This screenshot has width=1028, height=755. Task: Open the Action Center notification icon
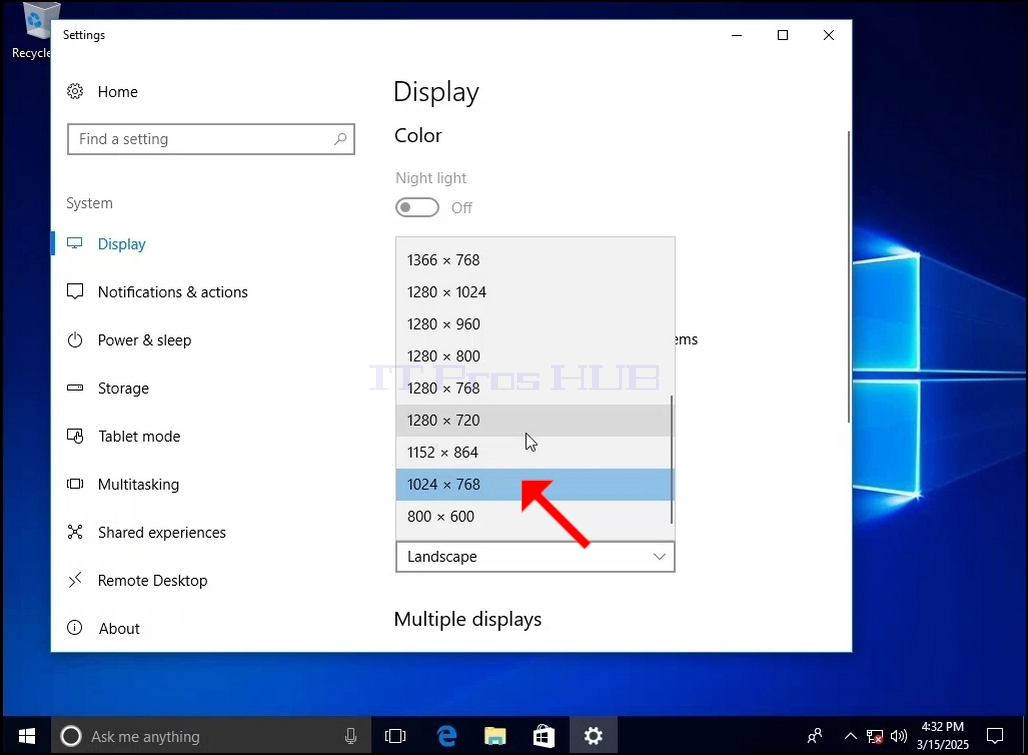(995, 736)
